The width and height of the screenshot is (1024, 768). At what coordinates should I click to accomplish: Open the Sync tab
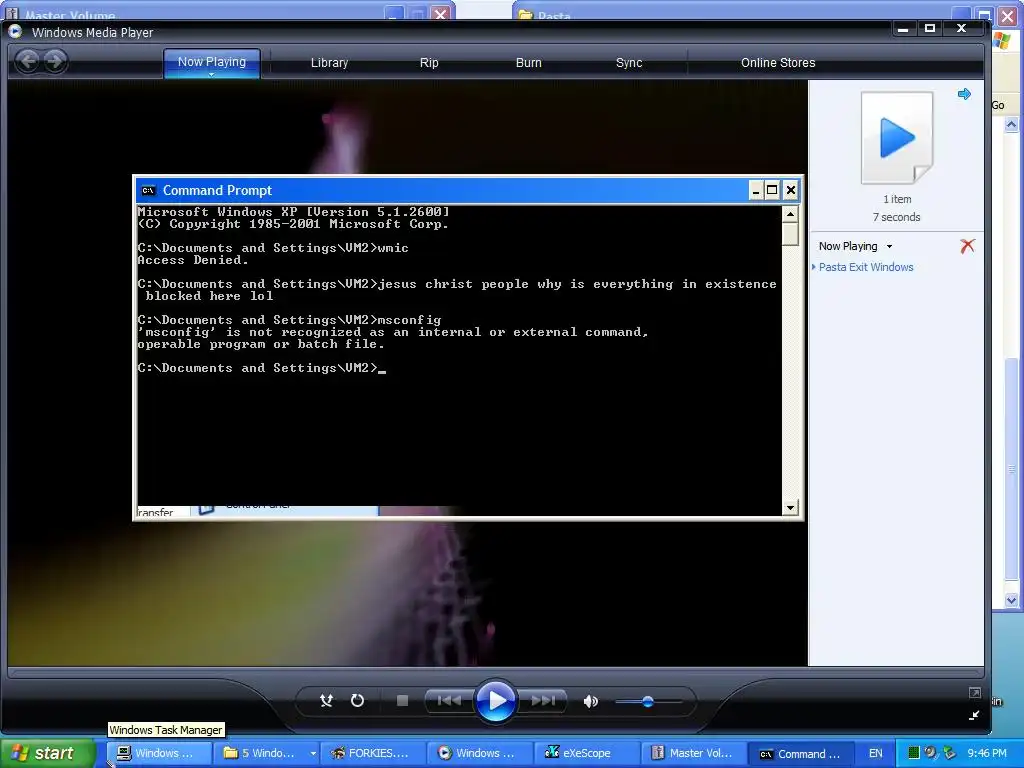tap(629, 63)
